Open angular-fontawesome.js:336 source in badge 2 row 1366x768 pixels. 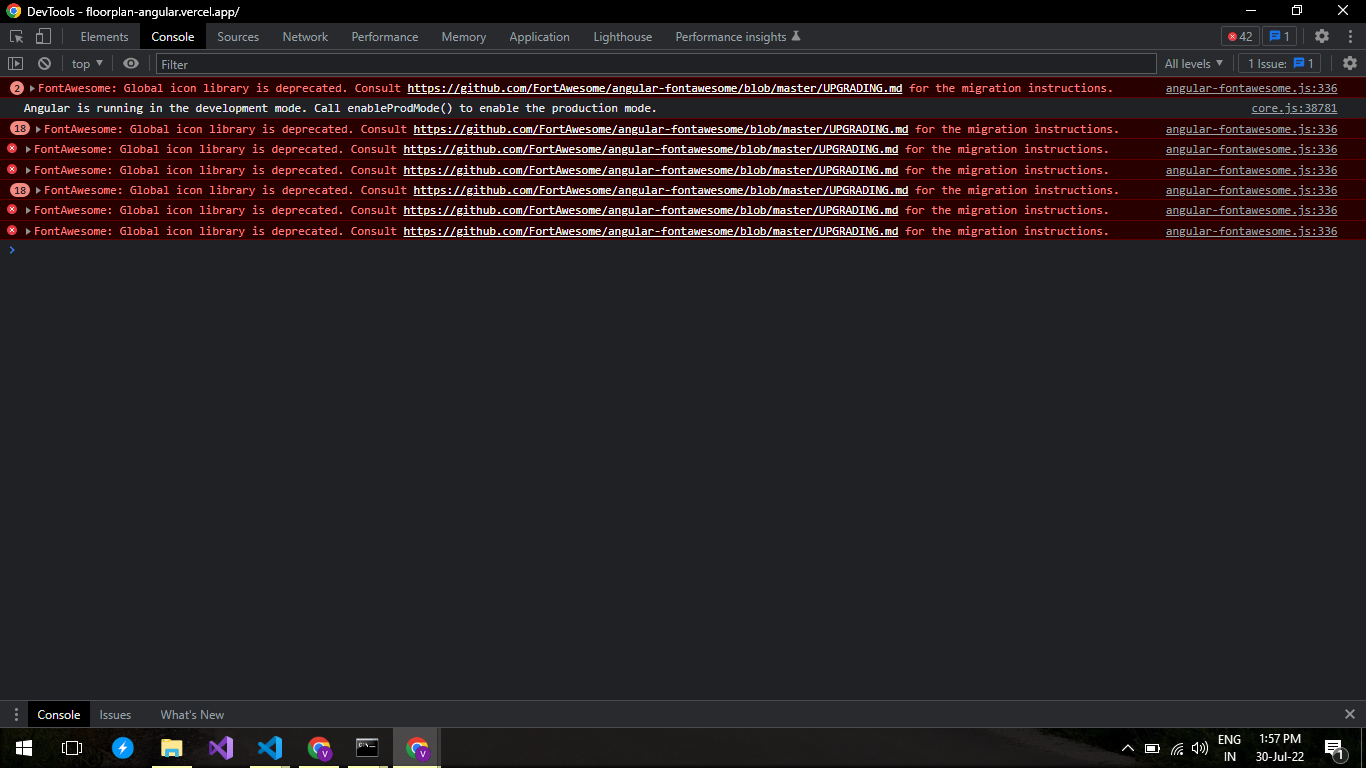[1251, 88]
